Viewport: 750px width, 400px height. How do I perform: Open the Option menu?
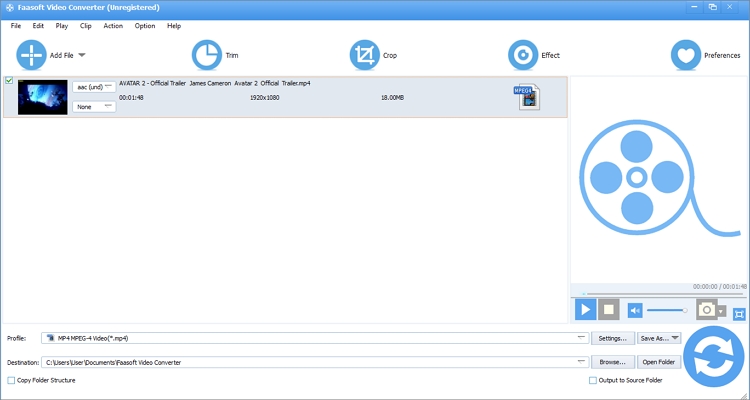pos(145,26)
